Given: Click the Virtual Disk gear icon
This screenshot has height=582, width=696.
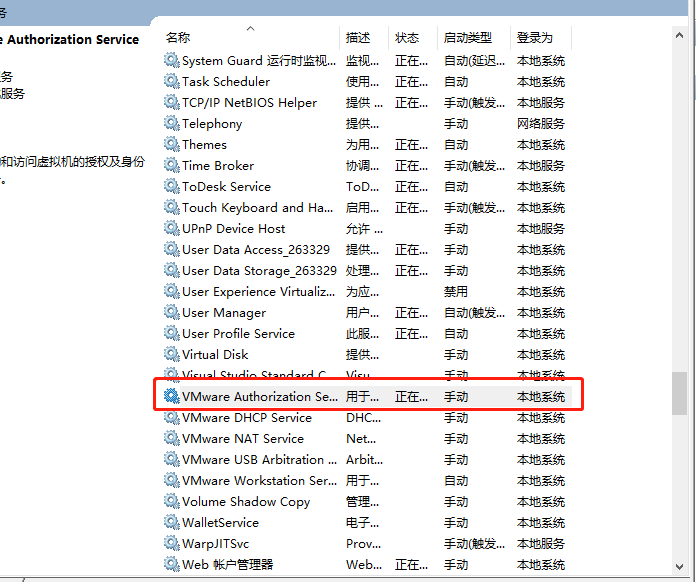Looking at the screenshot, I should coord(171,354).
